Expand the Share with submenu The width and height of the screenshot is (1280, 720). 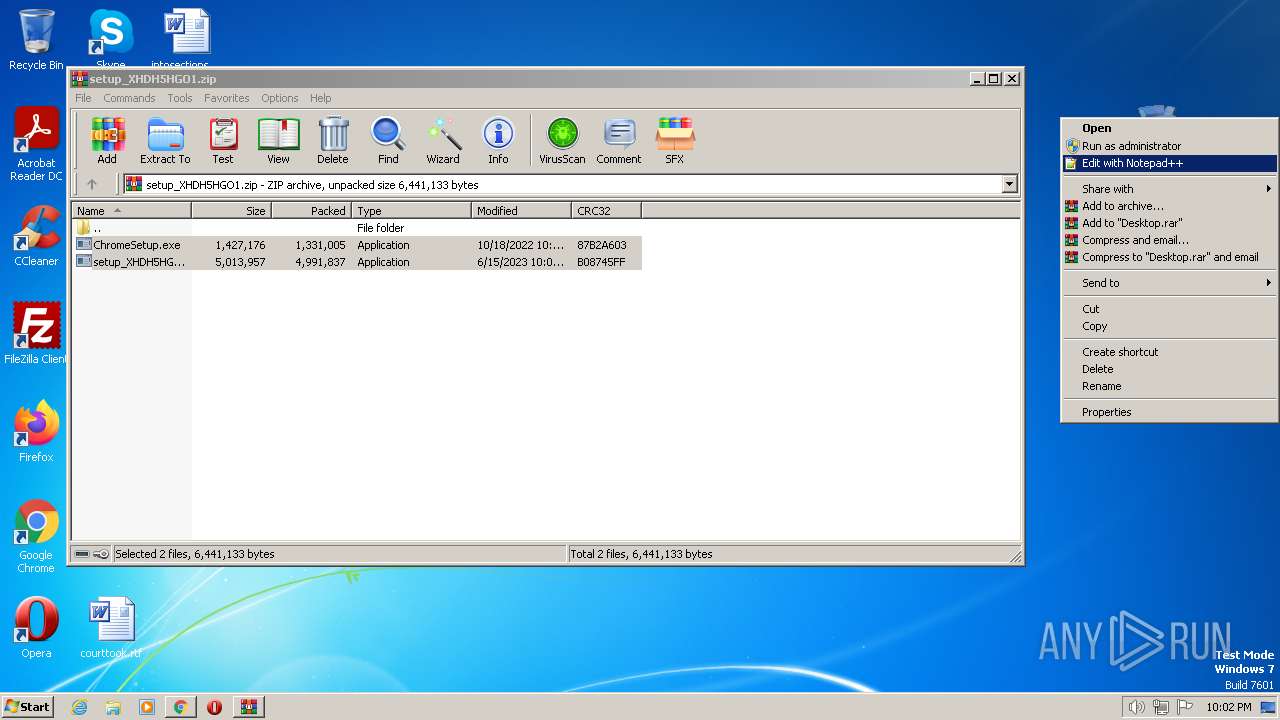pos(1169,188)
